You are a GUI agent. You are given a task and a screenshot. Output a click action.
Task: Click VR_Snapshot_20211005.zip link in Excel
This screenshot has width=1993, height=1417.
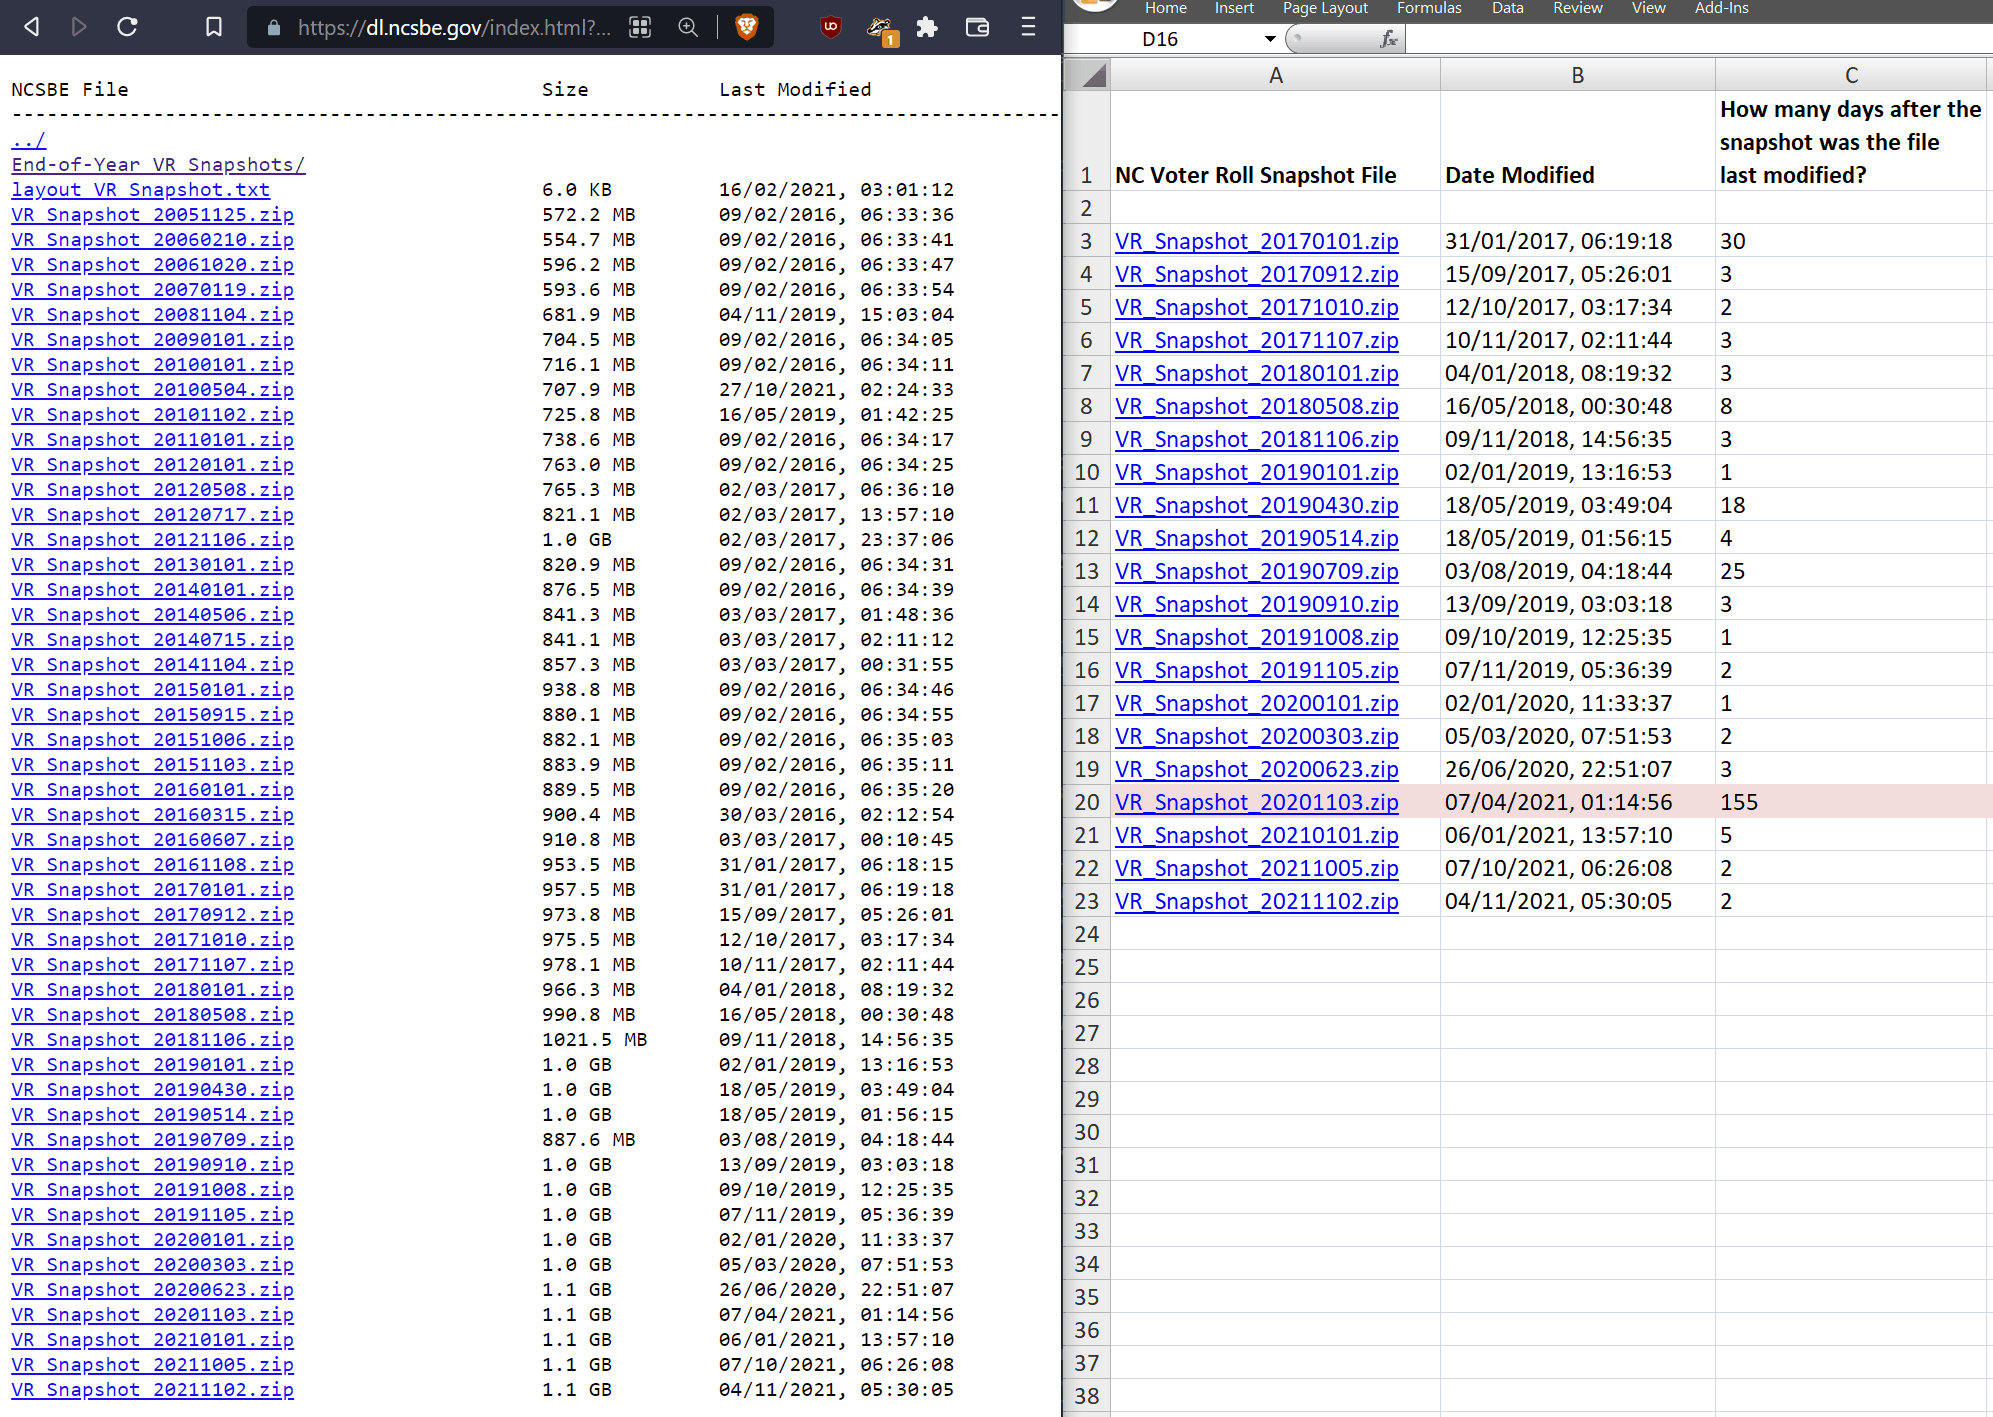(x=1257, y=868)
